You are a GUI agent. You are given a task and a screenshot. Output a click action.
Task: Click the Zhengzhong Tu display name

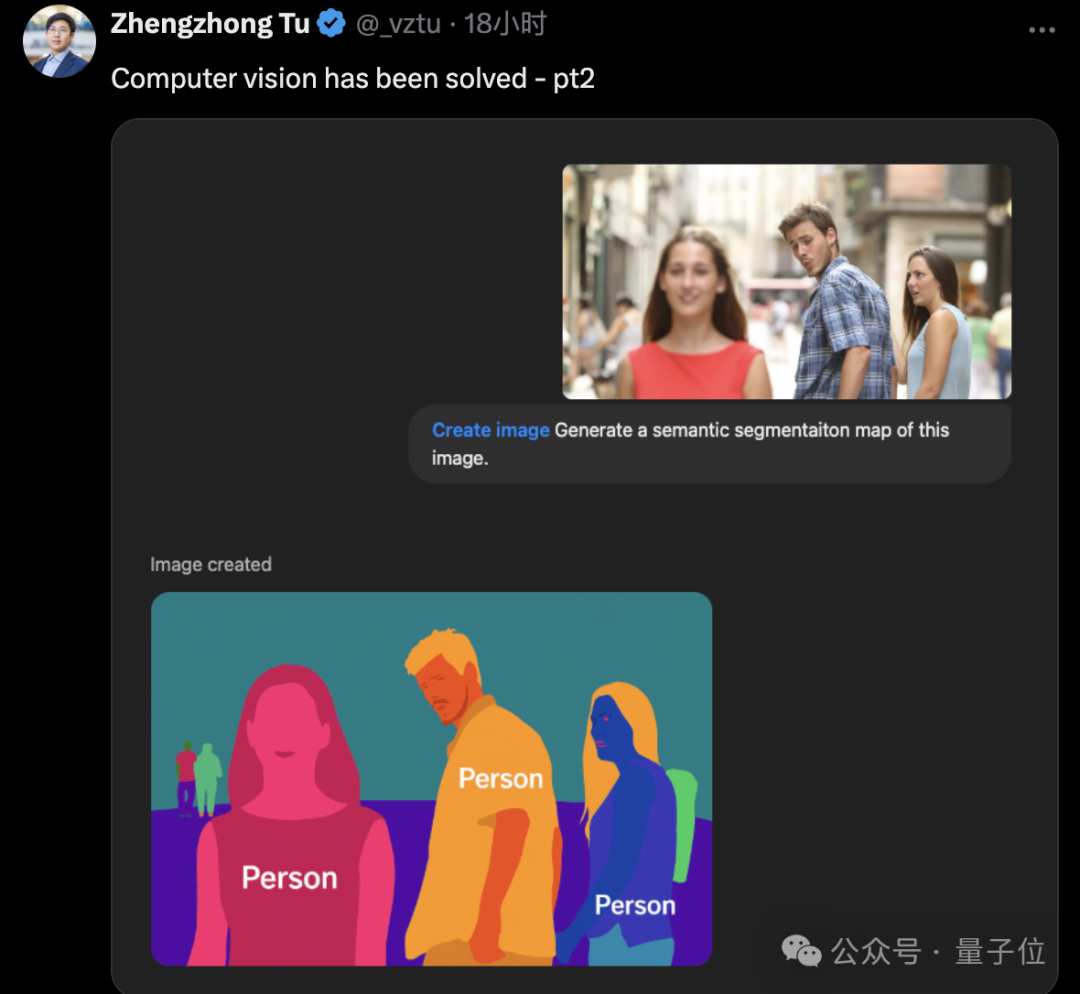[x=210, y=24]
